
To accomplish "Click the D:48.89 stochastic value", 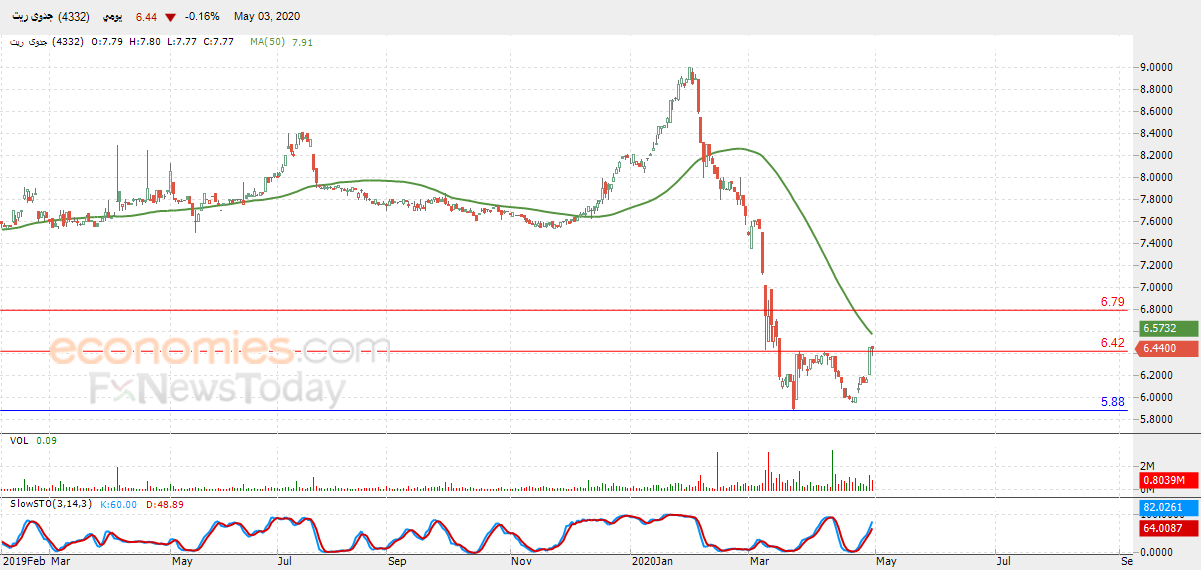I will coord(163,504).
